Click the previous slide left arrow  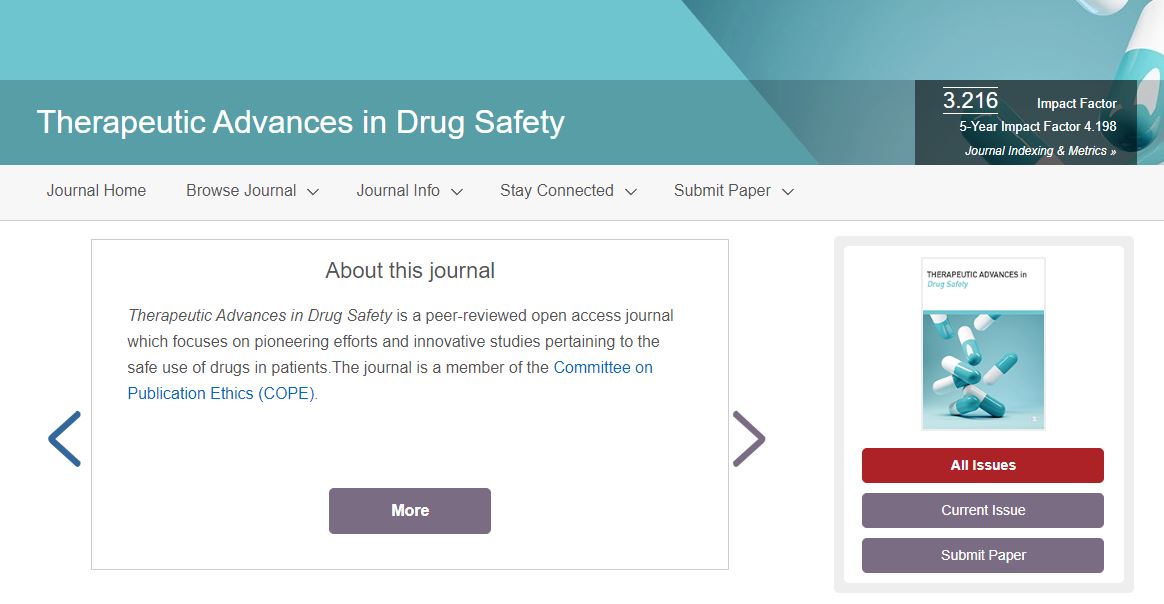[65, 438]
